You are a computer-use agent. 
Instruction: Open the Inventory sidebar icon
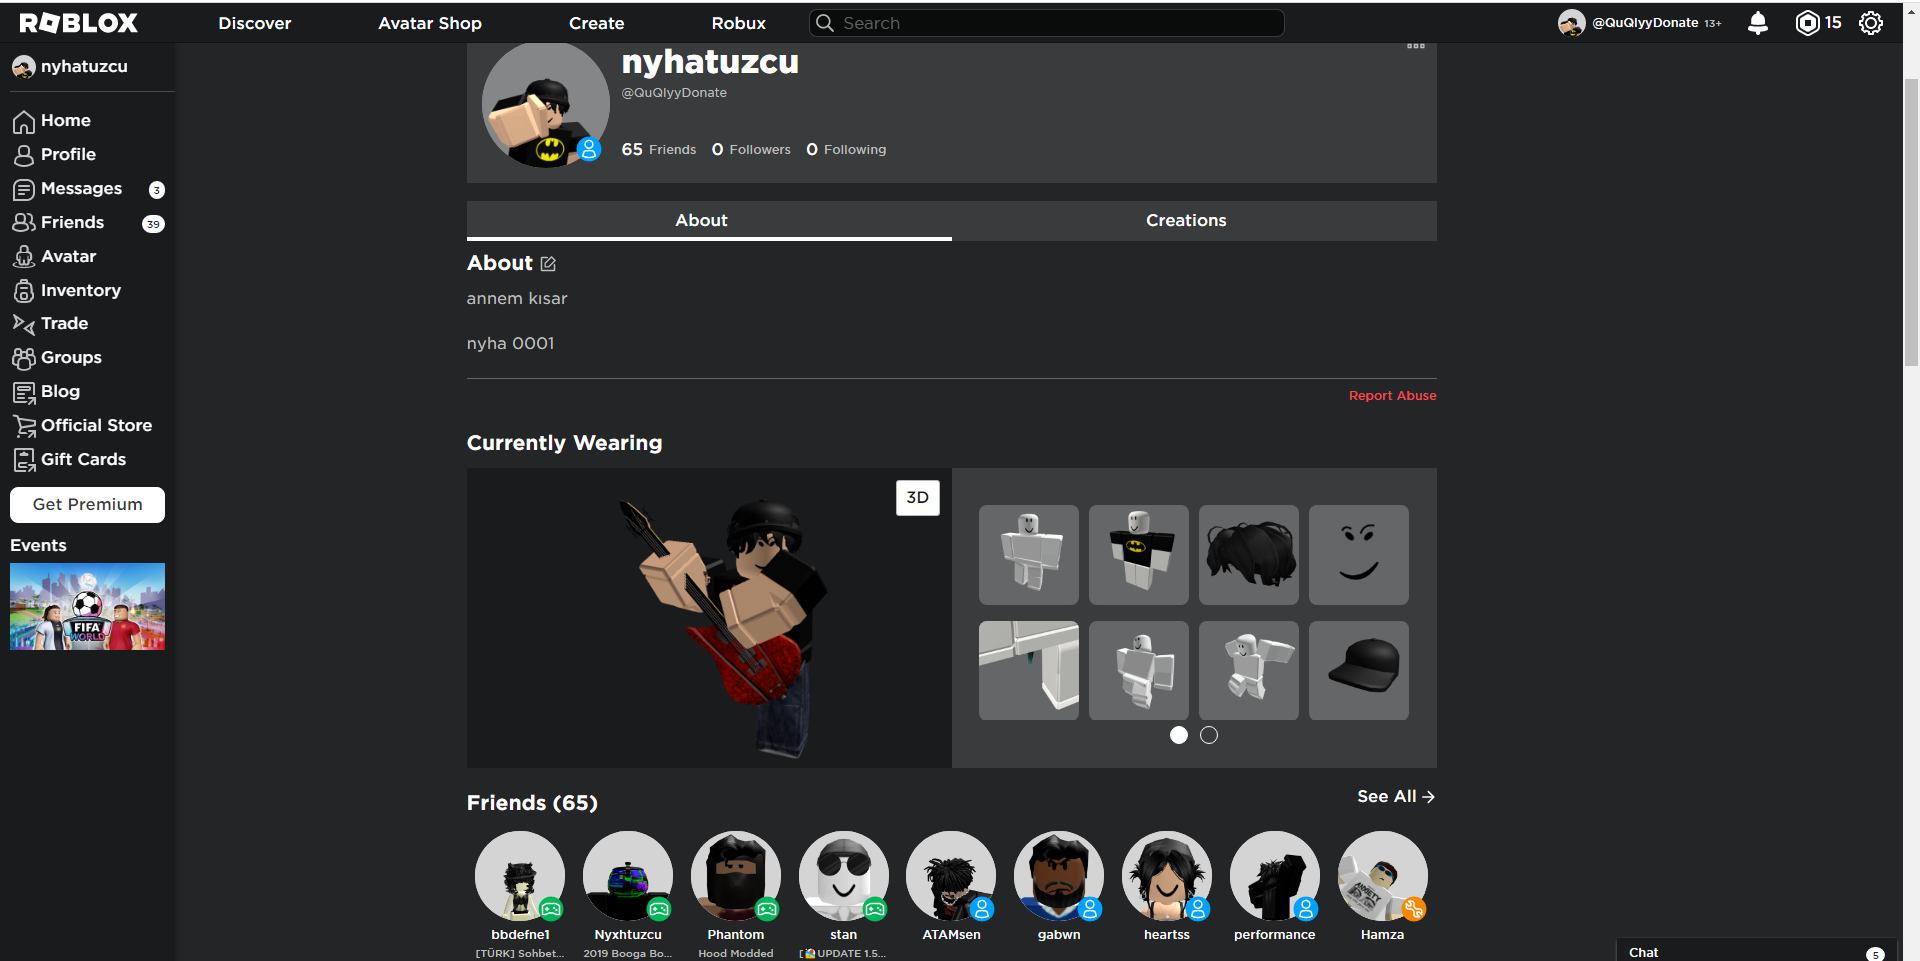click(24, 291)
